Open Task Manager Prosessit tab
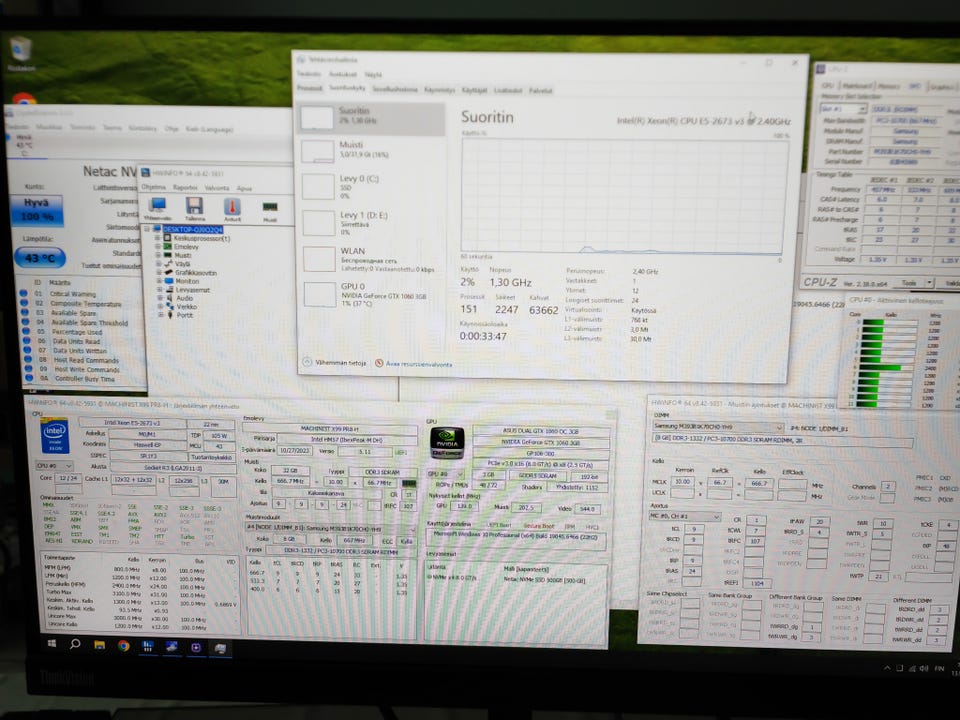The image size is (960, 720). tap(309, 88)
